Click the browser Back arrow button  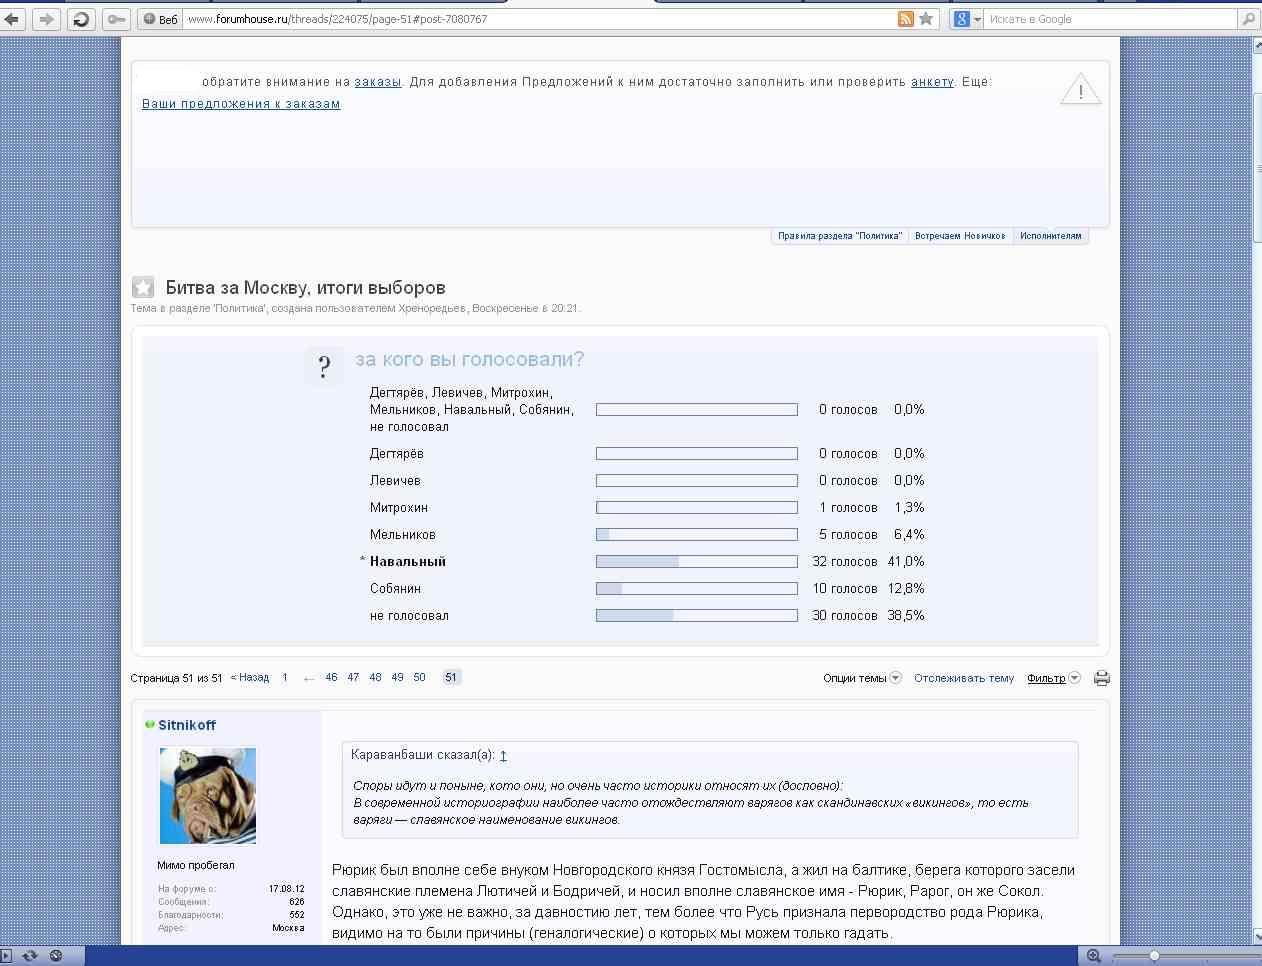click(13, 19)
